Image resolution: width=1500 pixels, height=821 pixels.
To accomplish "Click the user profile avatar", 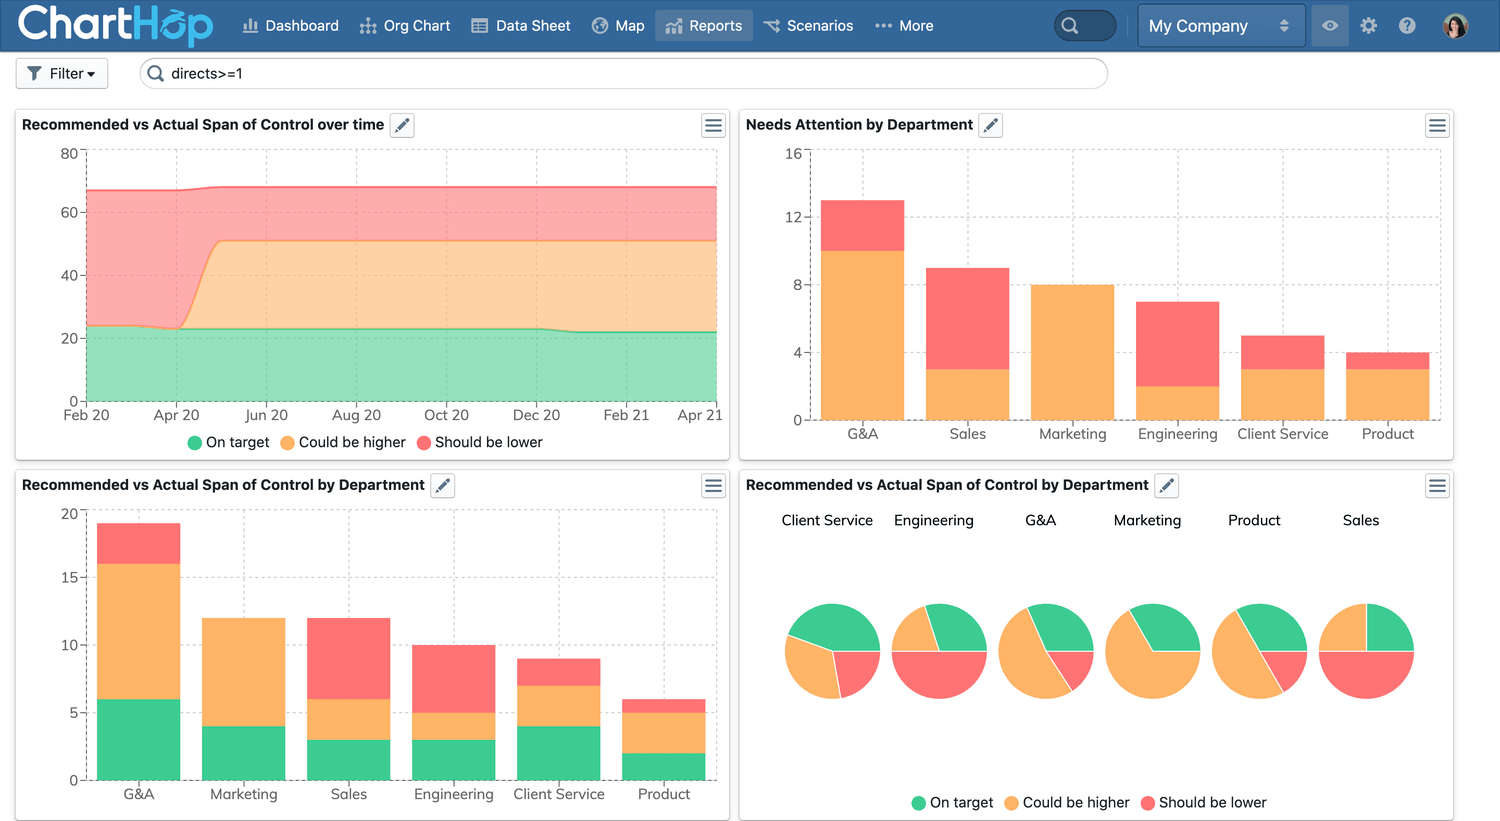I will tap(1455, 26).
